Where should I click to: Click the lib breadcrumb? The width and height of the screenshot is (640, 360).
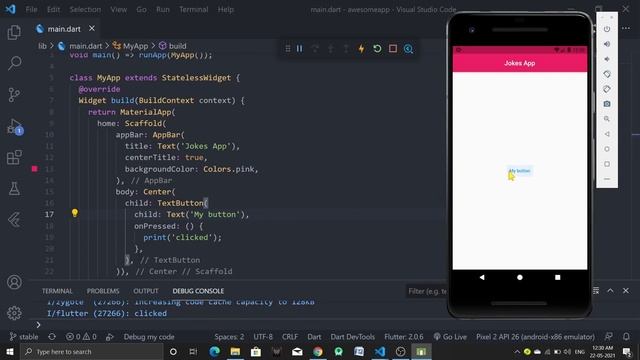tap(42, 46)
